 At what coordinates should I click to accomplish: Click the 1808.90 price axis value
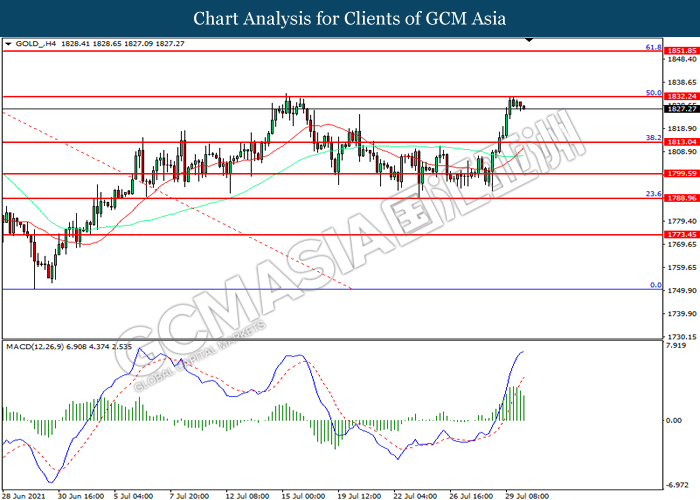682,152
